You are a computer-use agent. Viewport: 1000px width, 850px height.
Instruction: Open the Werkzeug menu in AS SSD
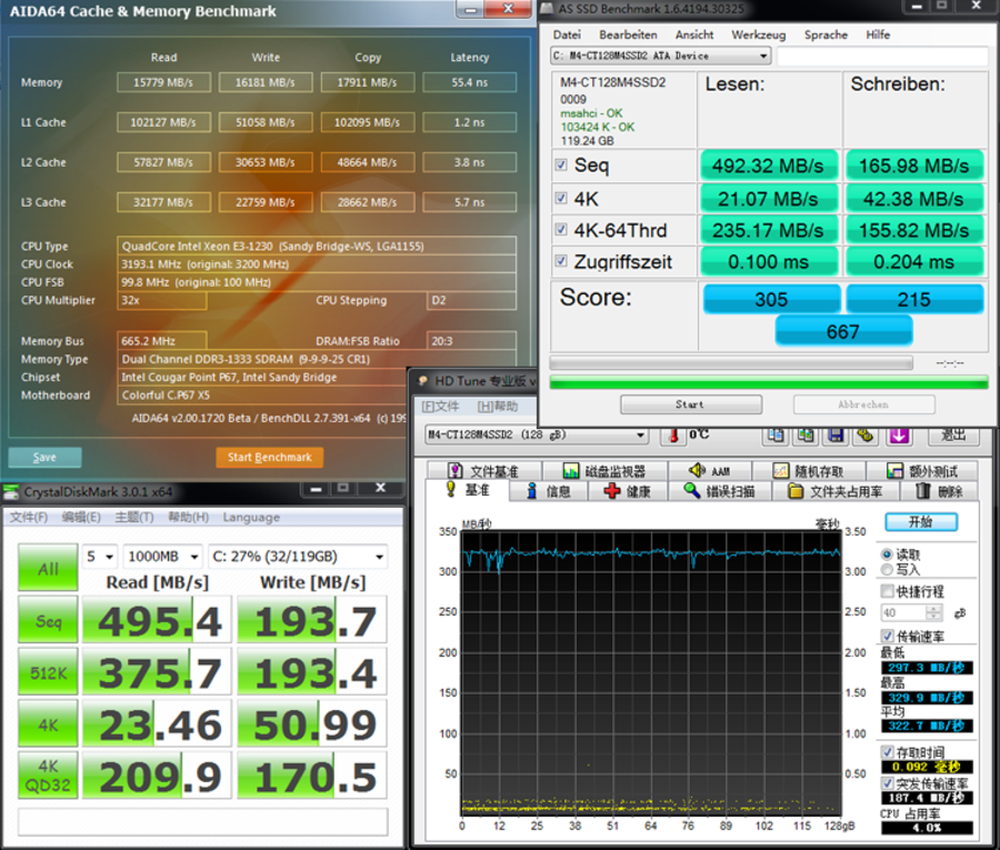759,34
